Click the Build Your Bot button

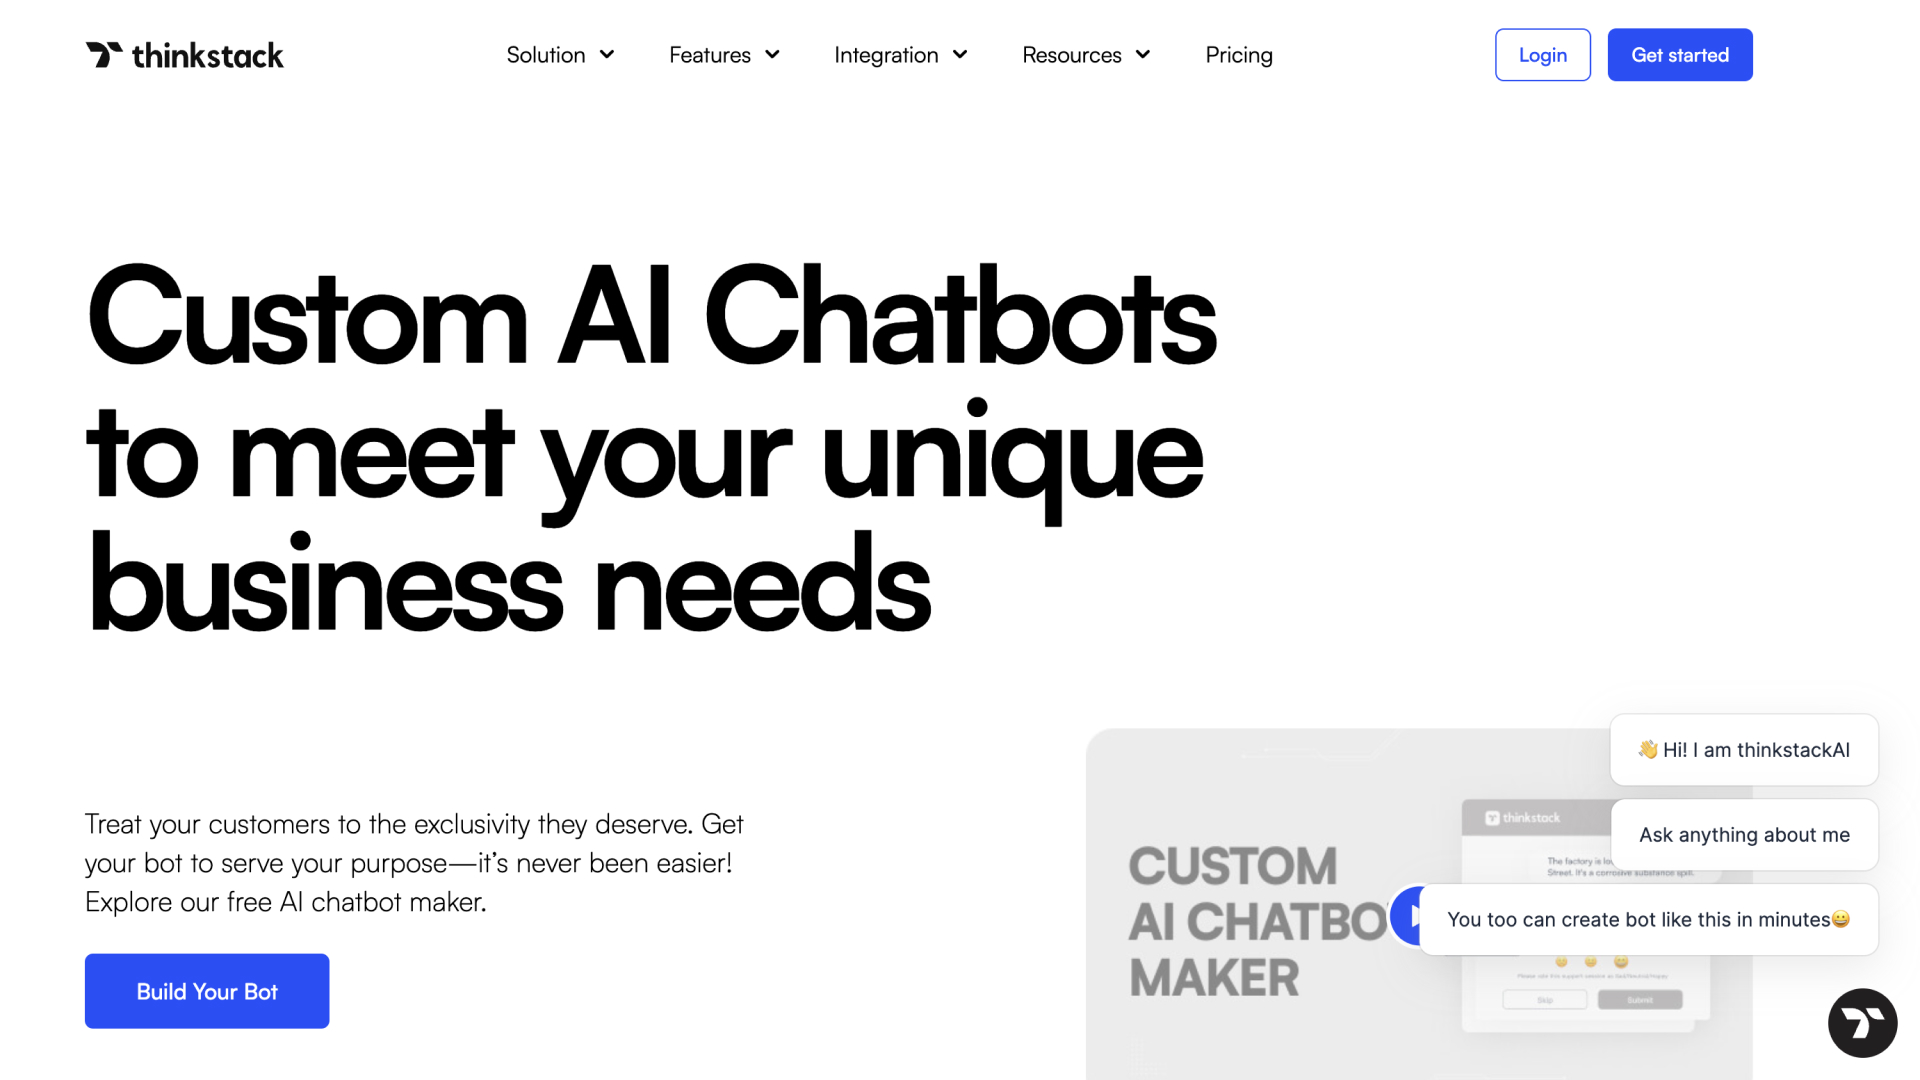(206, 990)
